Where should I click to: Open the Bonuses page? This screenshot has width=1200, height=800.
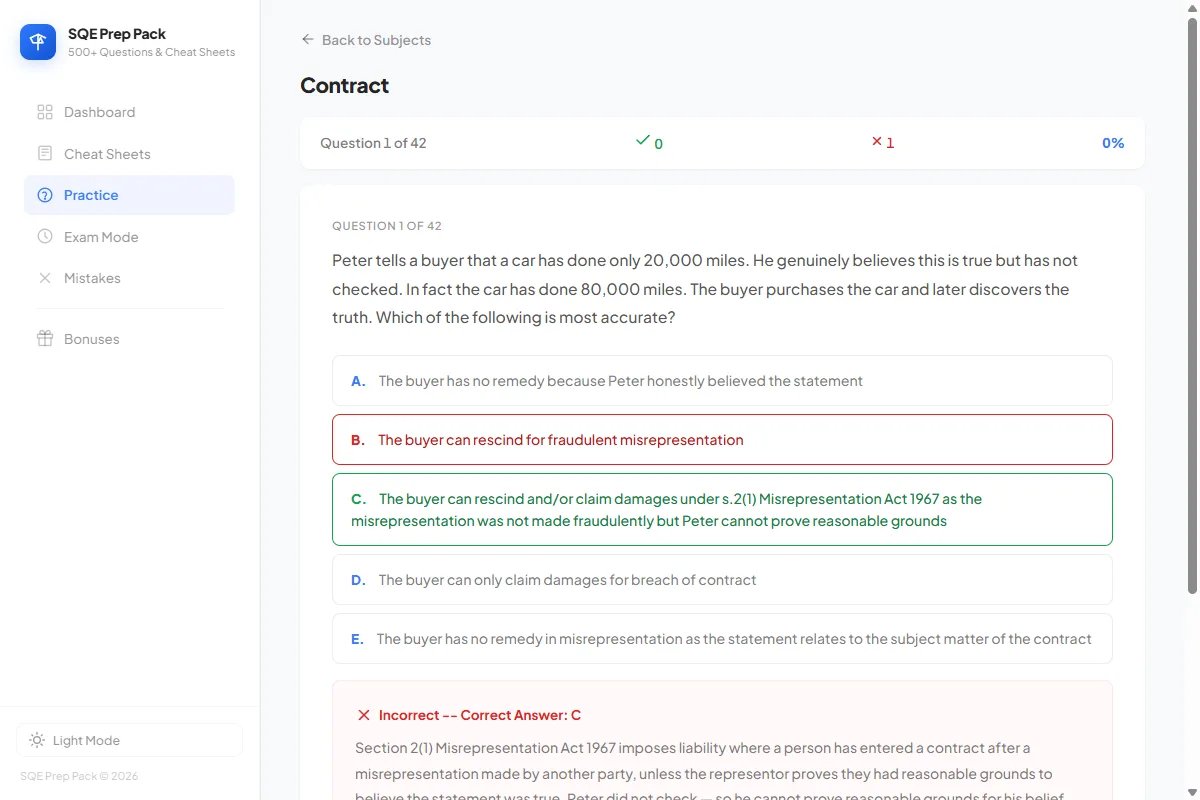129,339
